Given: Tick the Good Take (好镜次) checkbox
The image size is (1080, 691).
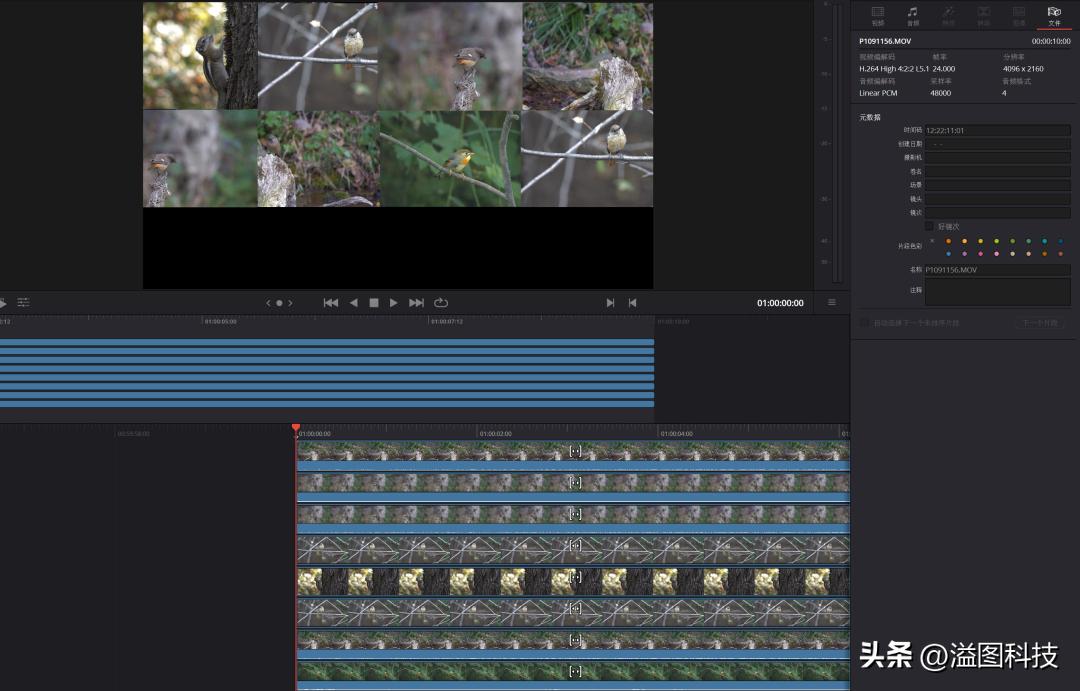Looking at the screenshot, I should pyautogui.click(x=929, y=226).
